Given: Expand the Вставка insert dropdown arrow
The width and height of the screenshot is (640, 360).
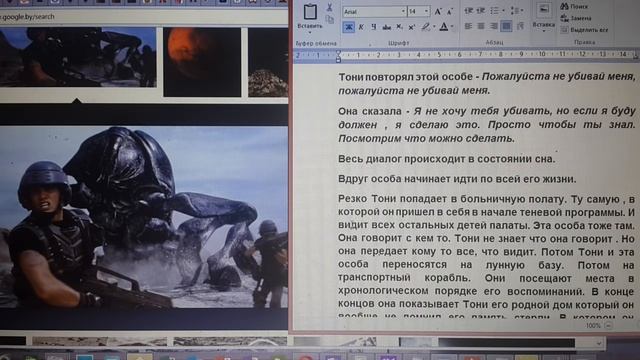Looking at the screenshot, I should coord(543,31).
